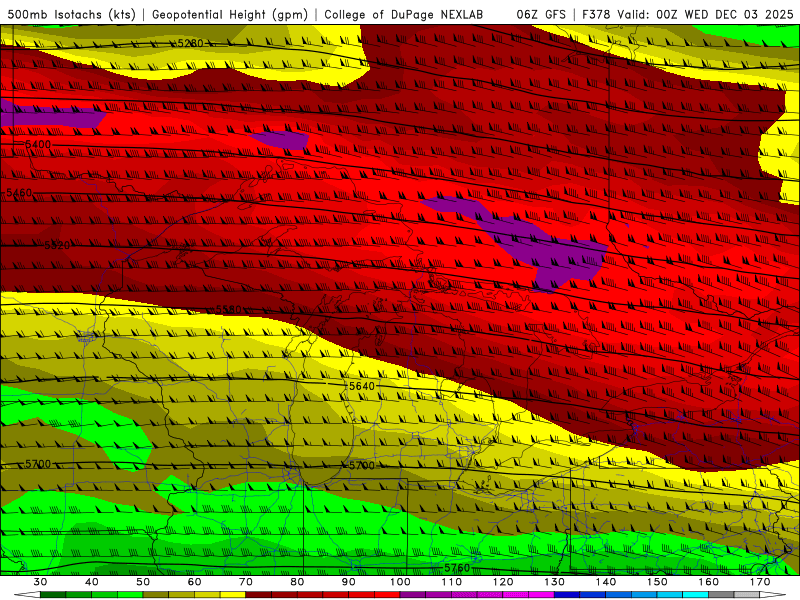Click the 40 value on the color scale
Image resolution: width=800 pixels, height=600 pixels.
pos(91,582)
